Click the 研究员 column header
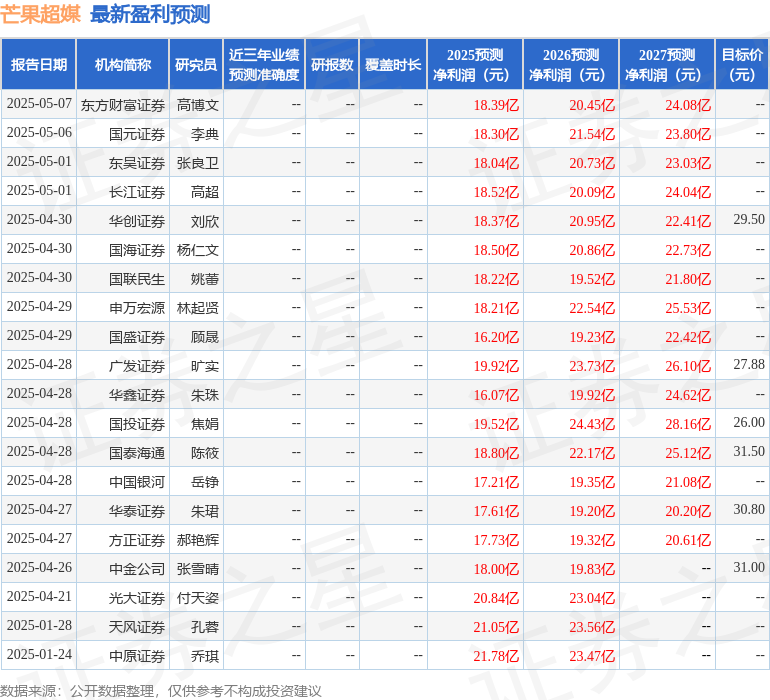This screenshot has width=770, height=700. (x=195, y=65)
